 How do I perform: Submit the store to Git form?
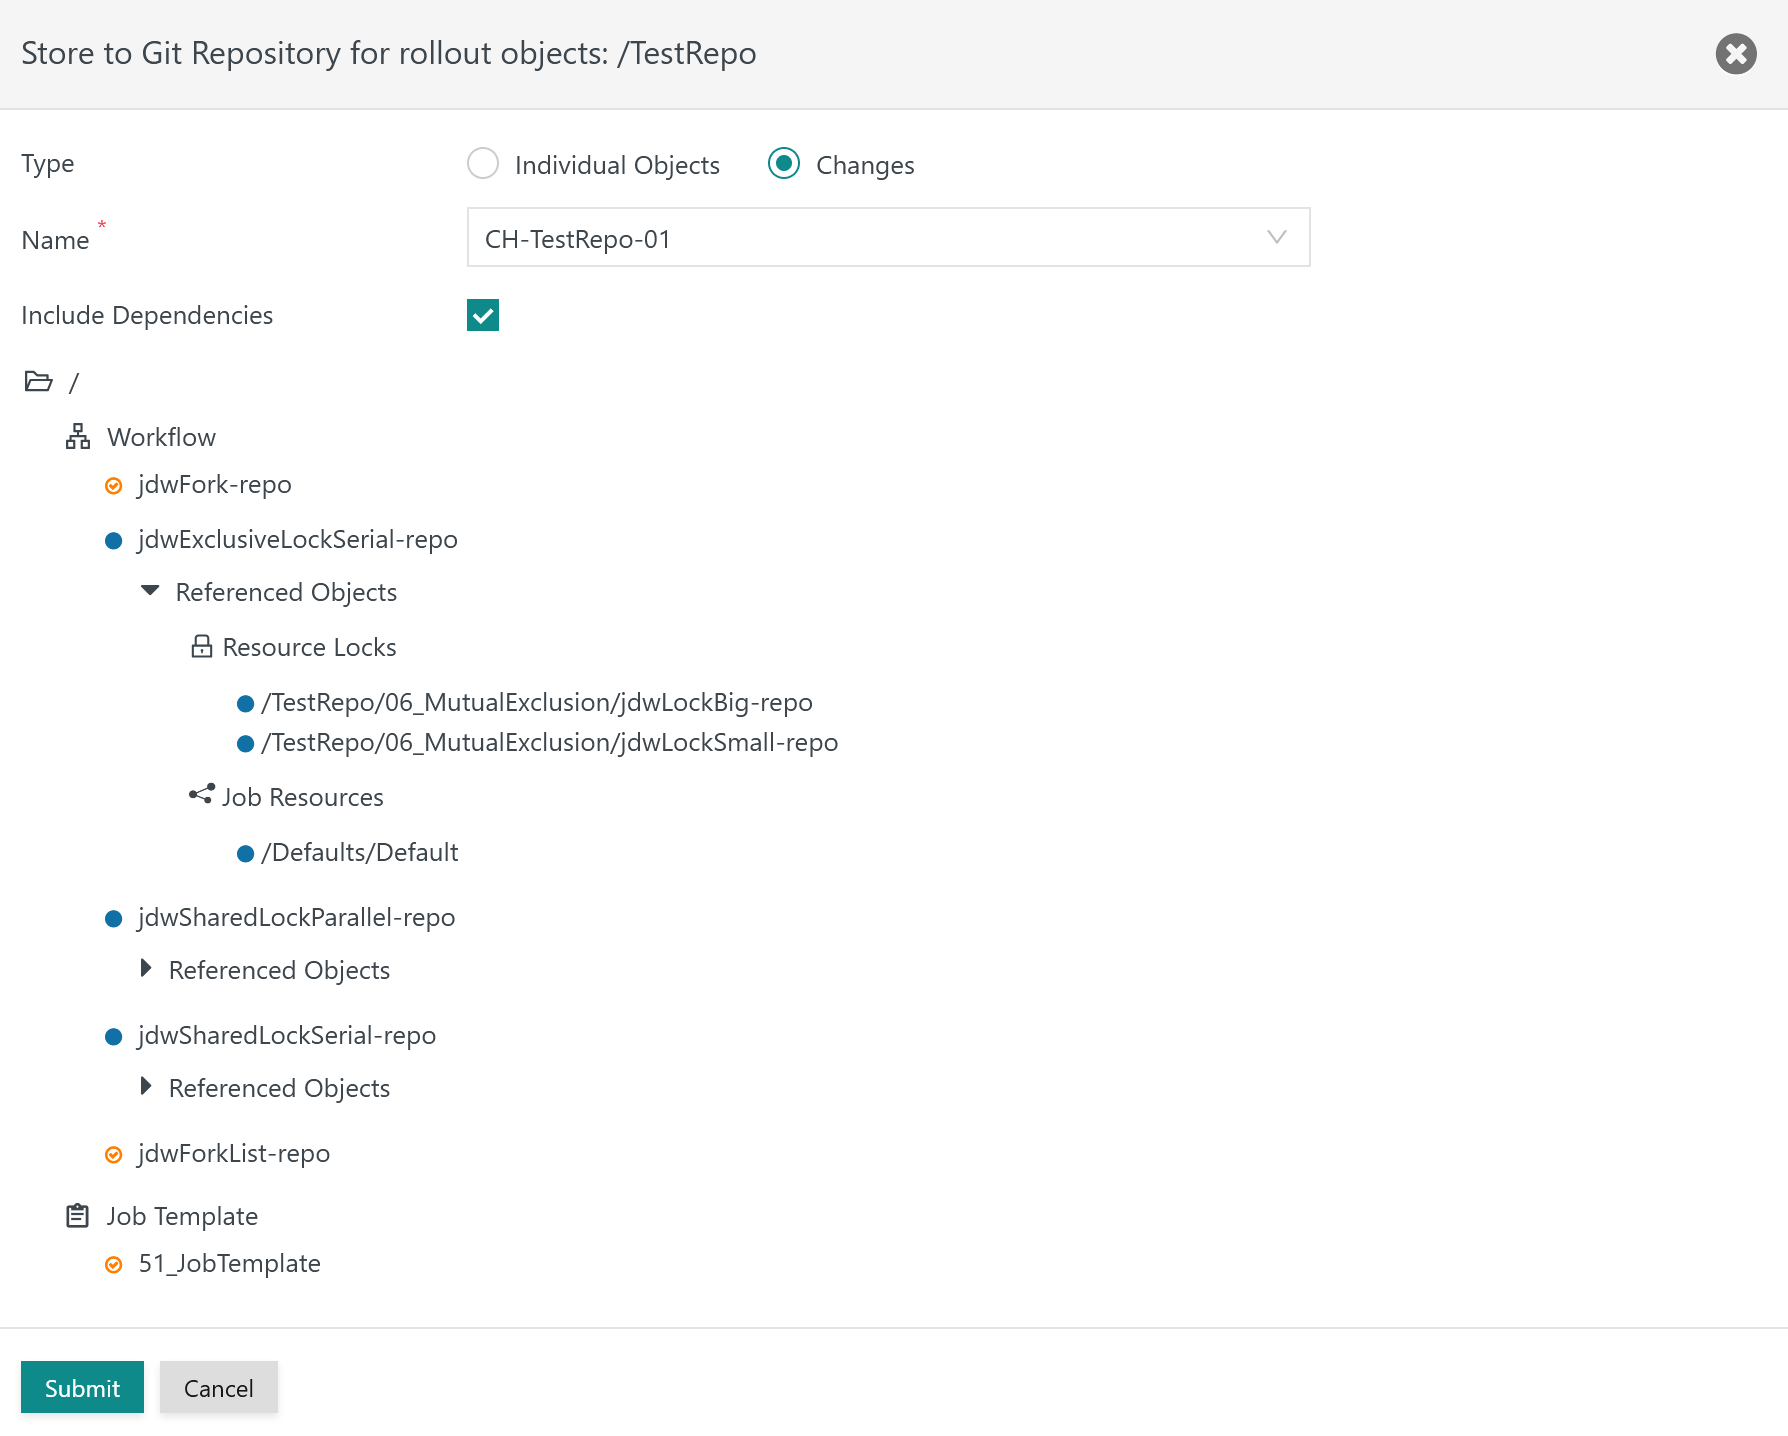[82, 1387]
